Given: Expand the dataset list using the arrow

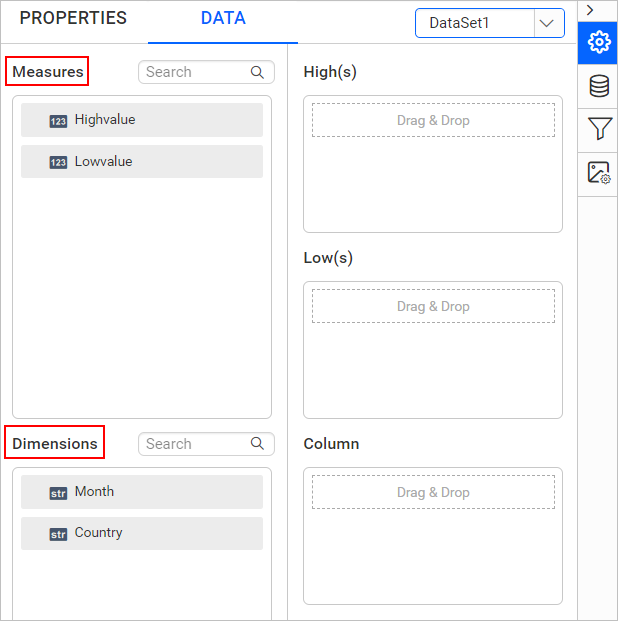Looking at the screenshot, I should [x=549, y=23].
